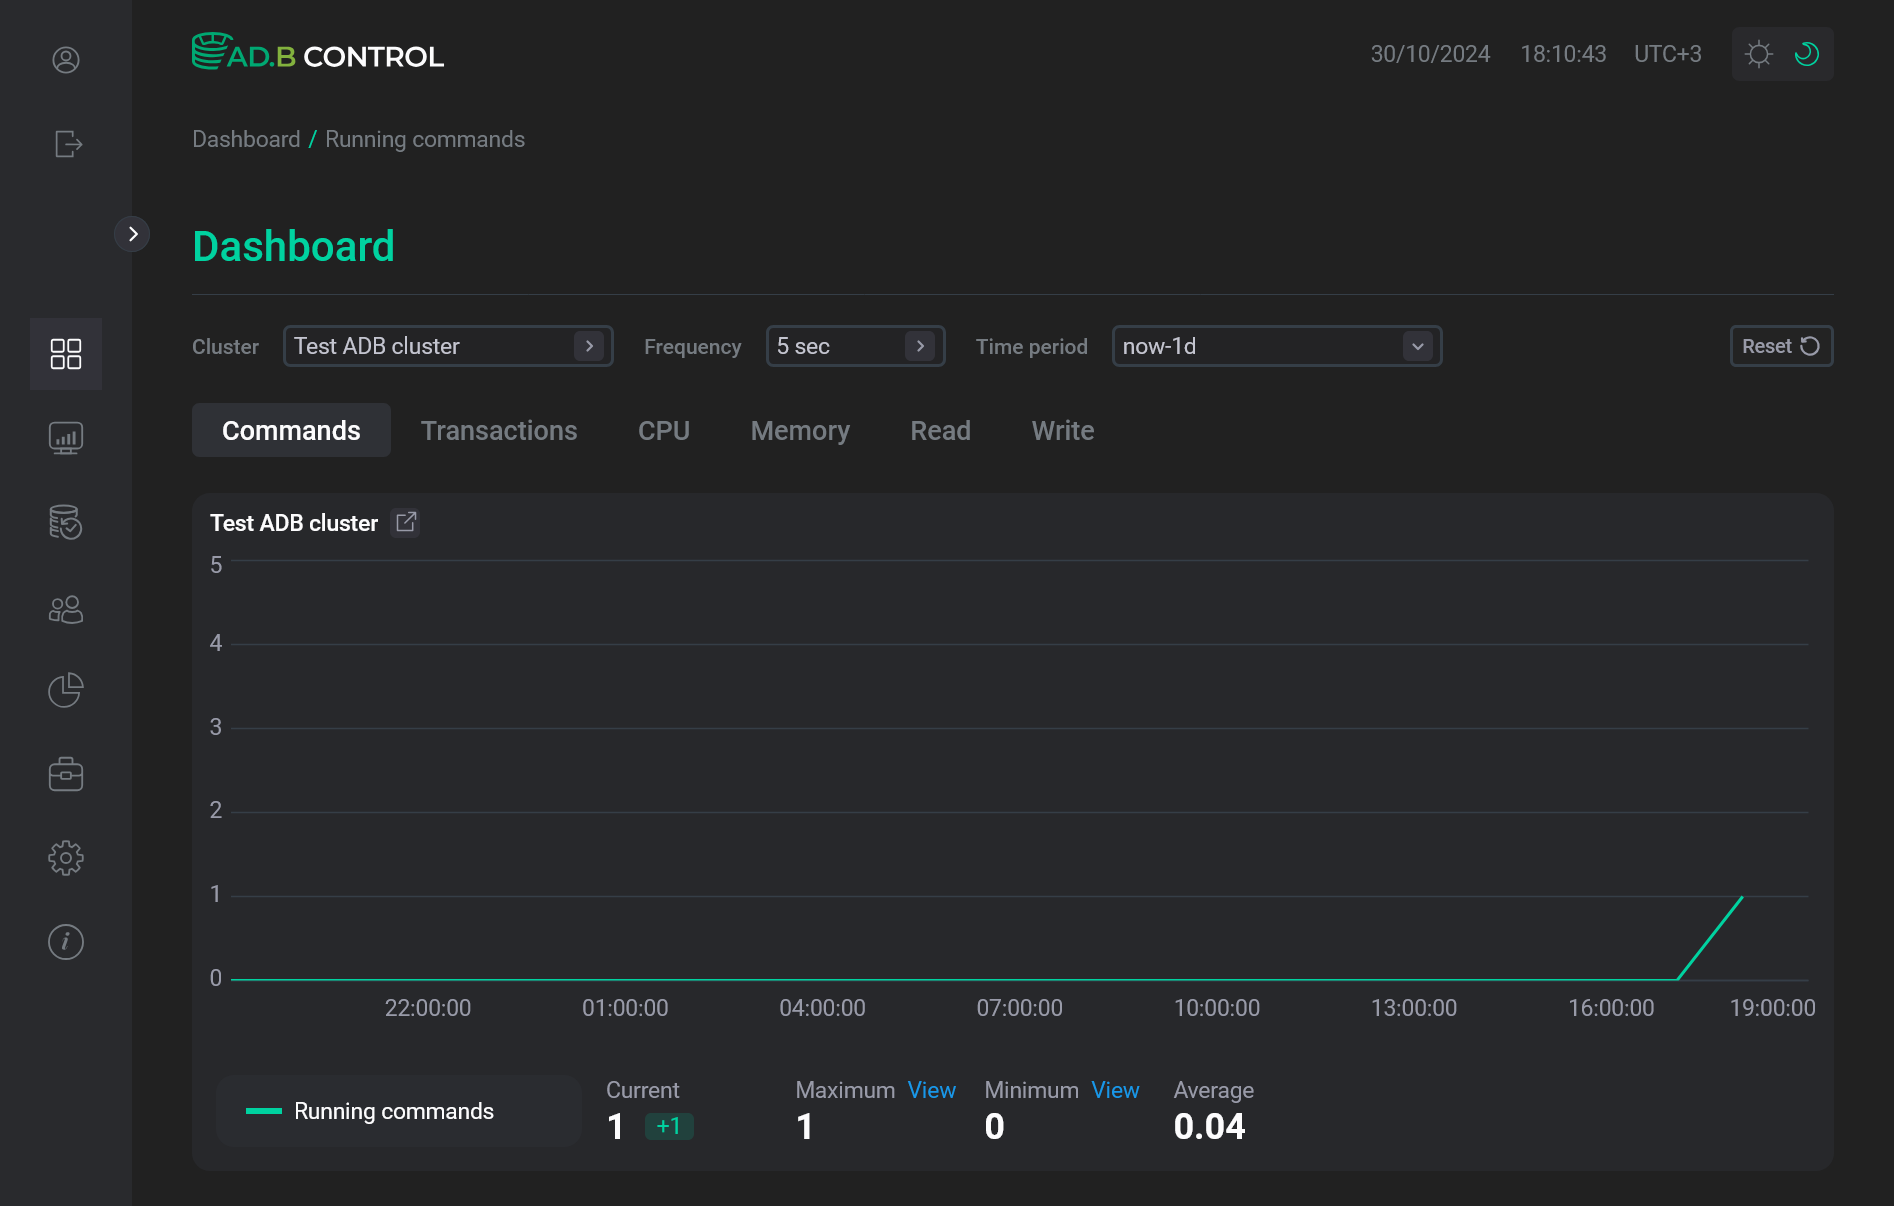Image resolution: width=1894 pixels, height=1206 pixels.
Task: Open the pie chart reports icon in the sidebar
Action: (66, 690)
